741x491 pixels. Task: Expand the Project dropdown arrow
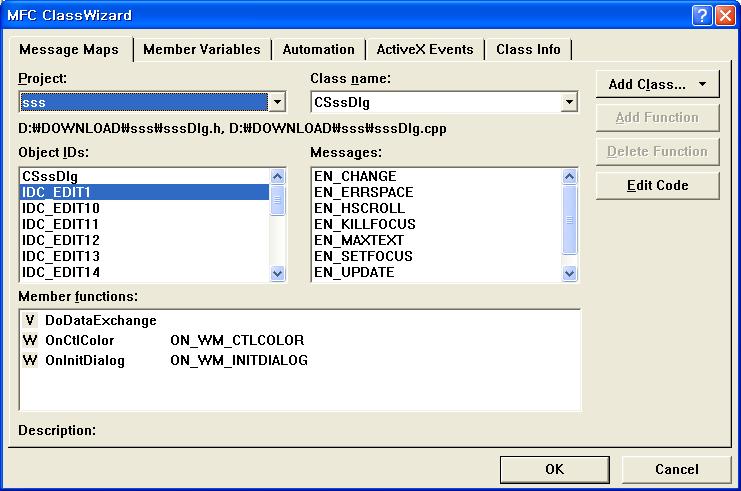coord(277,102)
